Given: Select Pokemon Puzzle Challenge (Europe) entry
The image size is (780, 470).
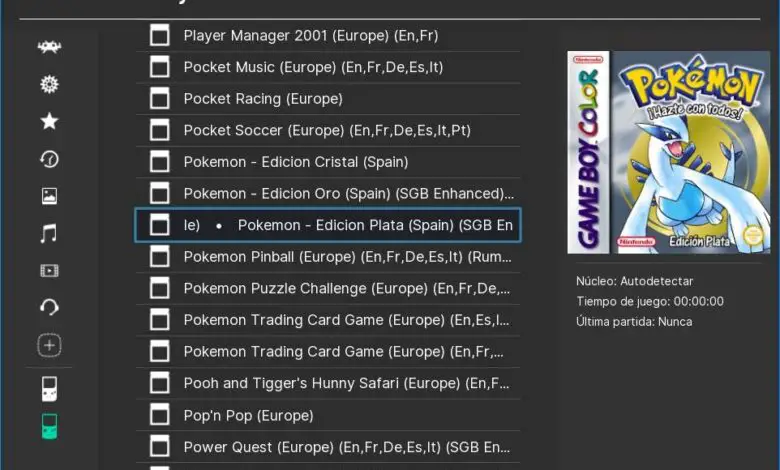Looking at the screenshot, I should [x=328, y=288].
